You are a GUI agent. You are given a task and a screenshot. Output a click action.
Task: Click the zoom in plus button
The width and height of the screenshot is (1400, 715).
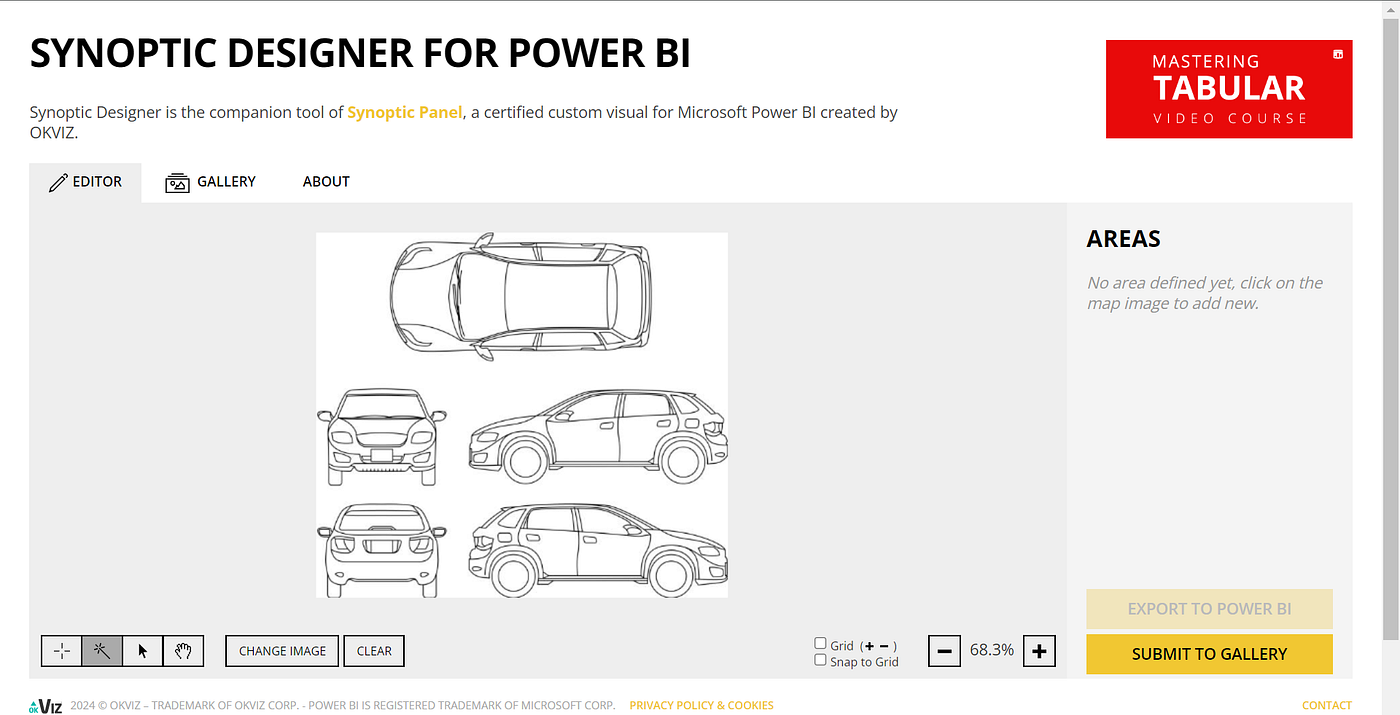(1040, 651)
